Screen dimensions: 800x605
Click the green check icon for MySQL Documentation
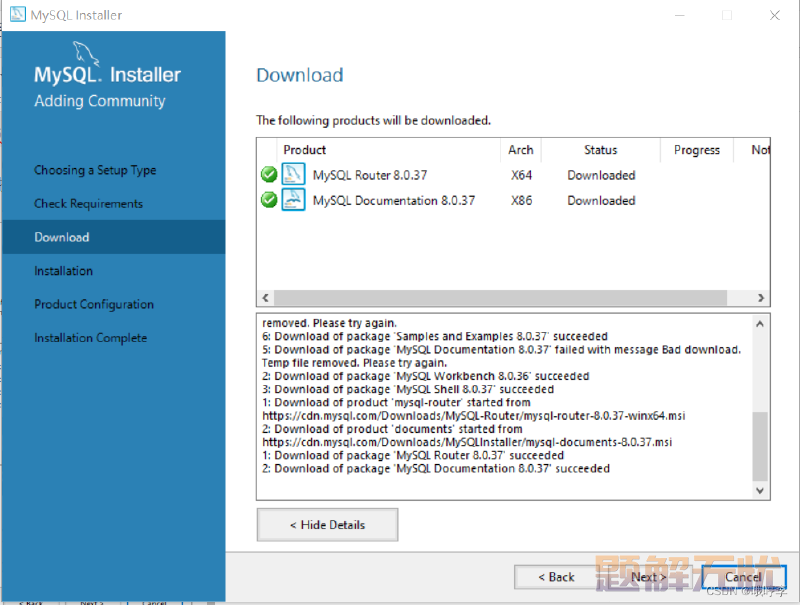coord(269,199)
